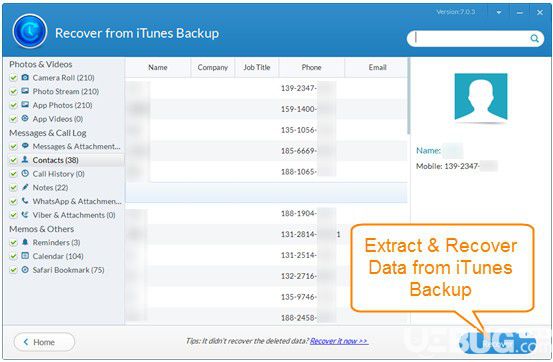Viewport: 553px width, 362px height.
Task: Toggle the WhatsApp & Attachments checkbox
Action: click(x=13, y=201)
